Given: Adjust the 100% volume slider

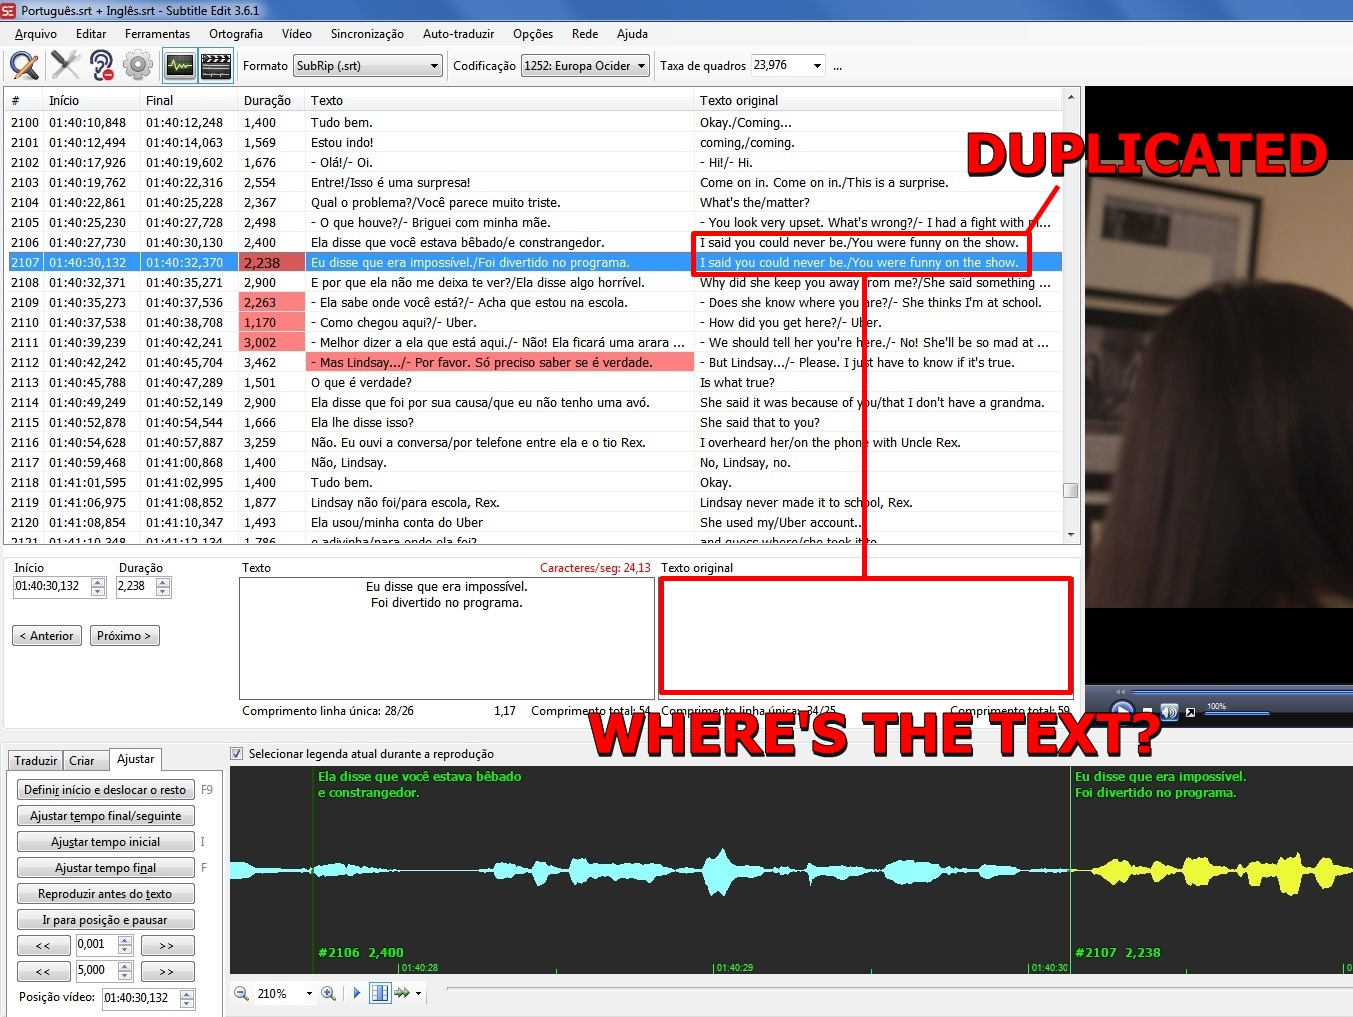Looking at the screenshot, I should [x=1237, y=711].
